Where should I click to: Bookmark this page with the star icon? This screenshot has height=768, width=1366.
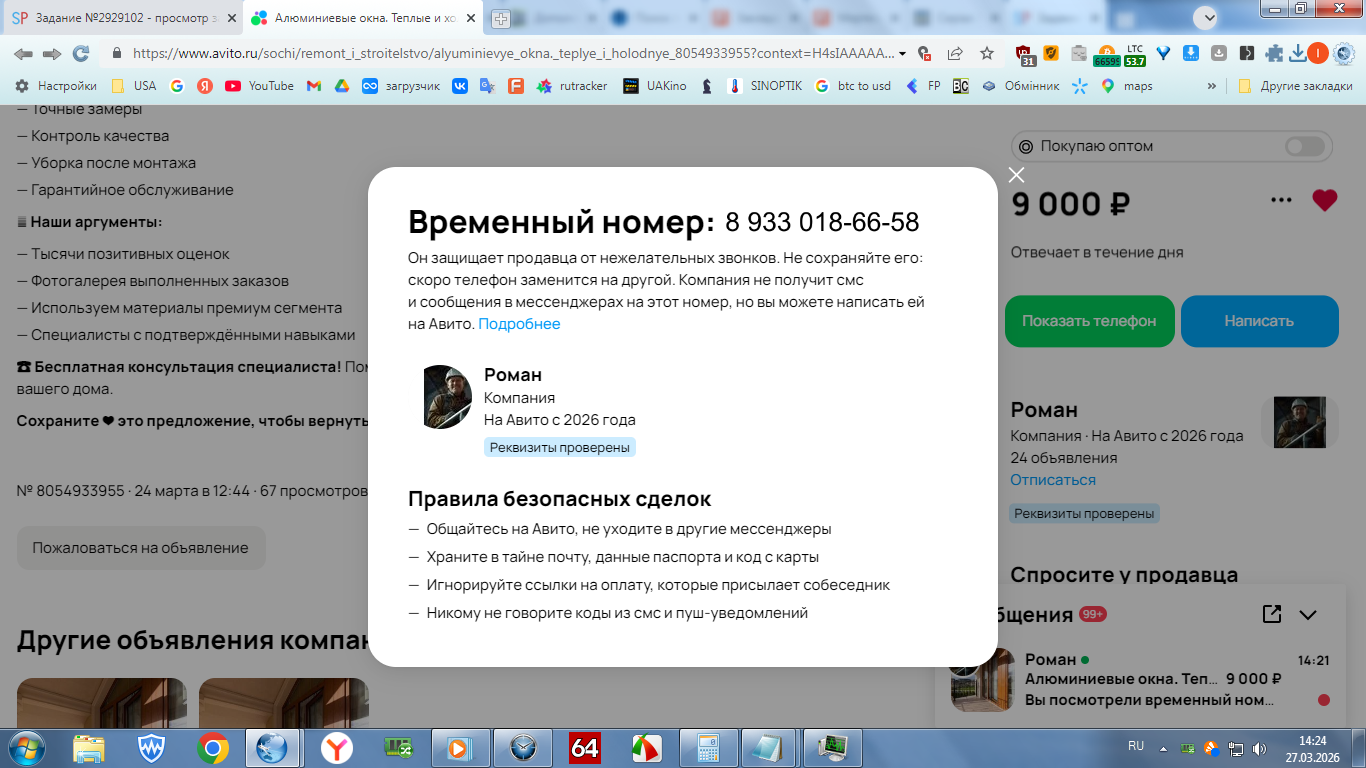click(x=987, y=53)
